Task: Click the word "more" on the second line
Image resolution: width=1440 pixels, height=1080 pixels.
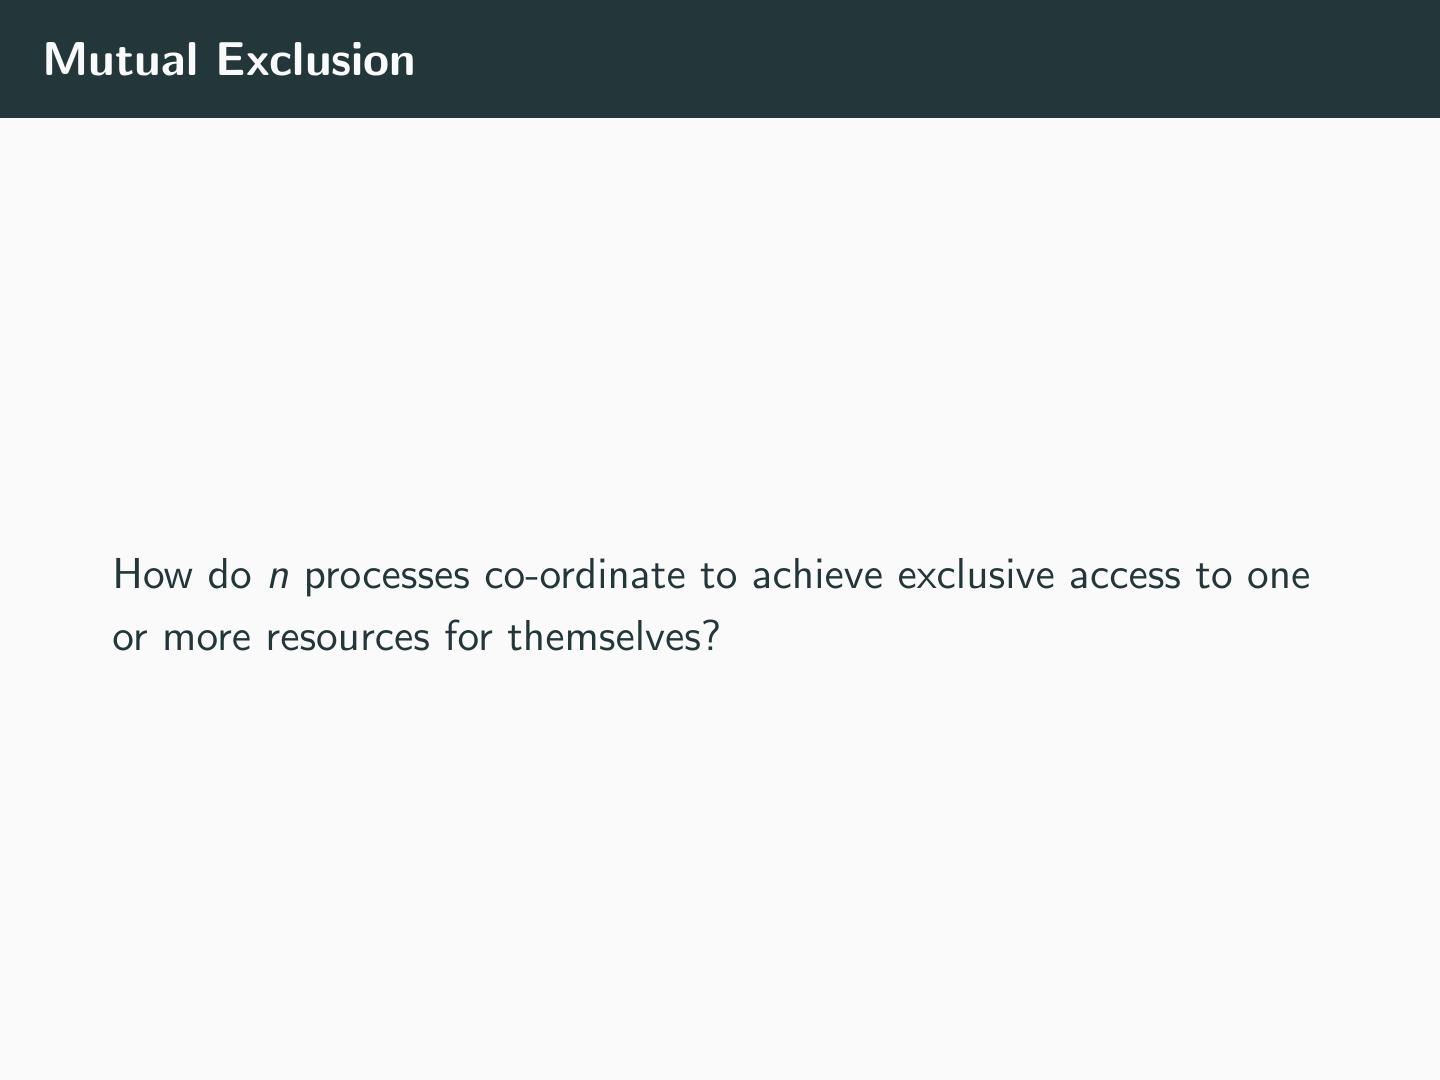Action: click(206, 638)
